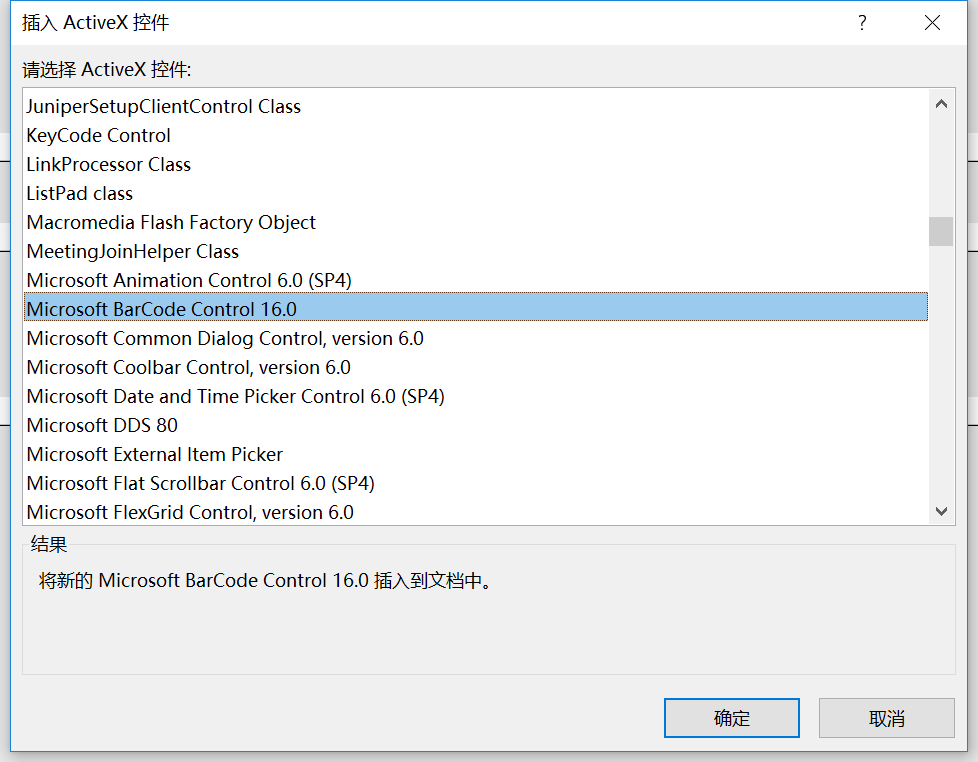978x762 pixels.
Task: Select Microsoft FlexGrid Control, version 6.0
Action: pyautogui.click(x=476, y=512)
